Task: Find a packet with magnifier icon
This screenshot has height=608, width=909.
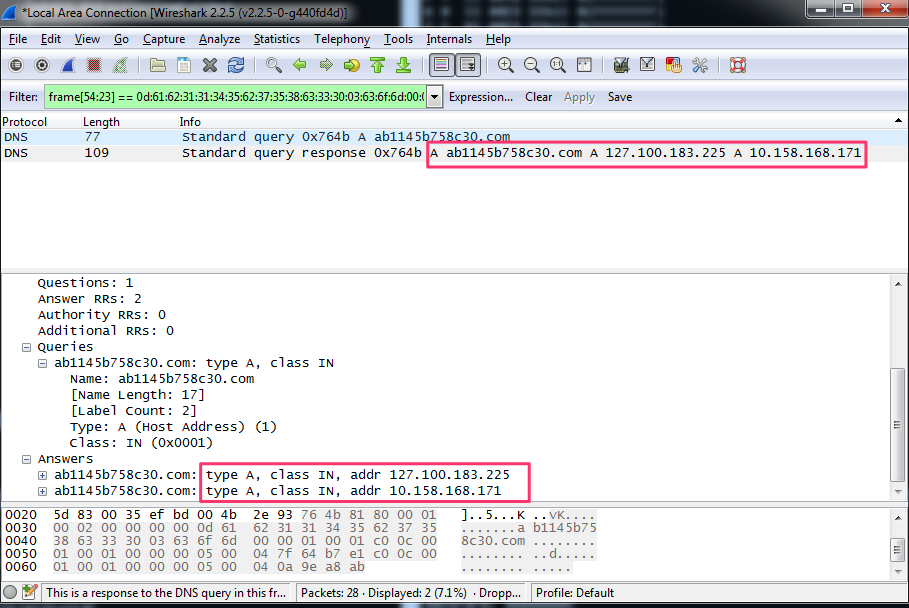Action: click(x=274, y=65)
